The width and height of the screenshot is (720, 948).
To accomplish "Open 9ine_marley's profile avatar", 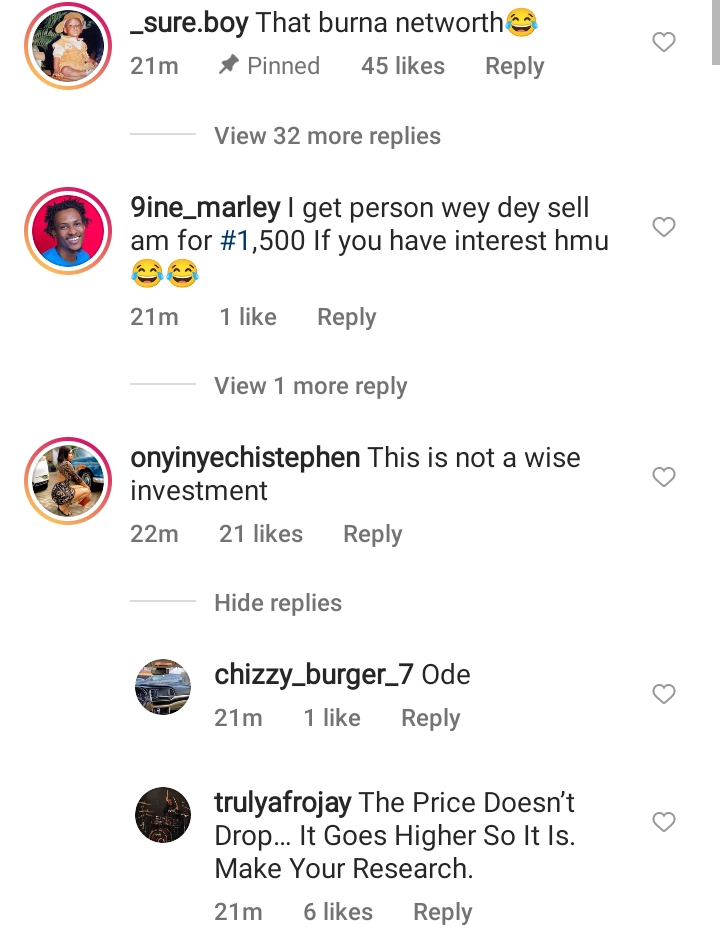I will (x=68, y=231).
